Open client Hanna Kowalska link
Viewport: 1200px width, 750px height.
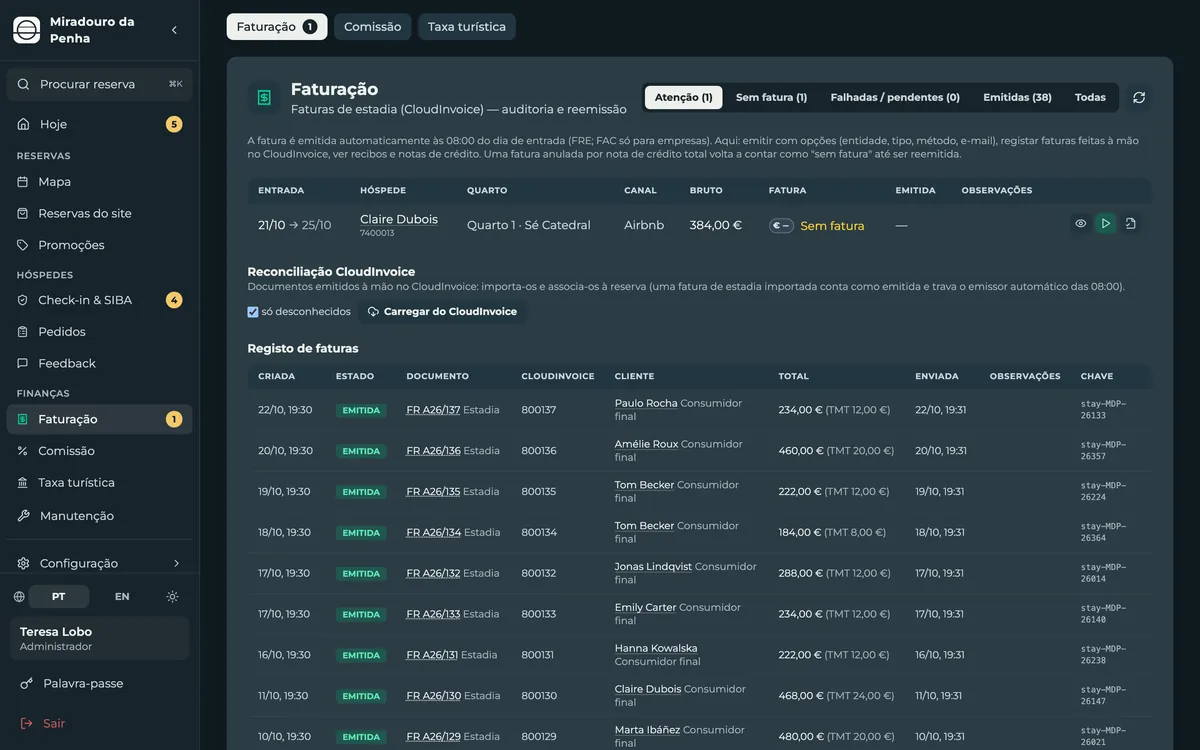(x=656, y=648)
